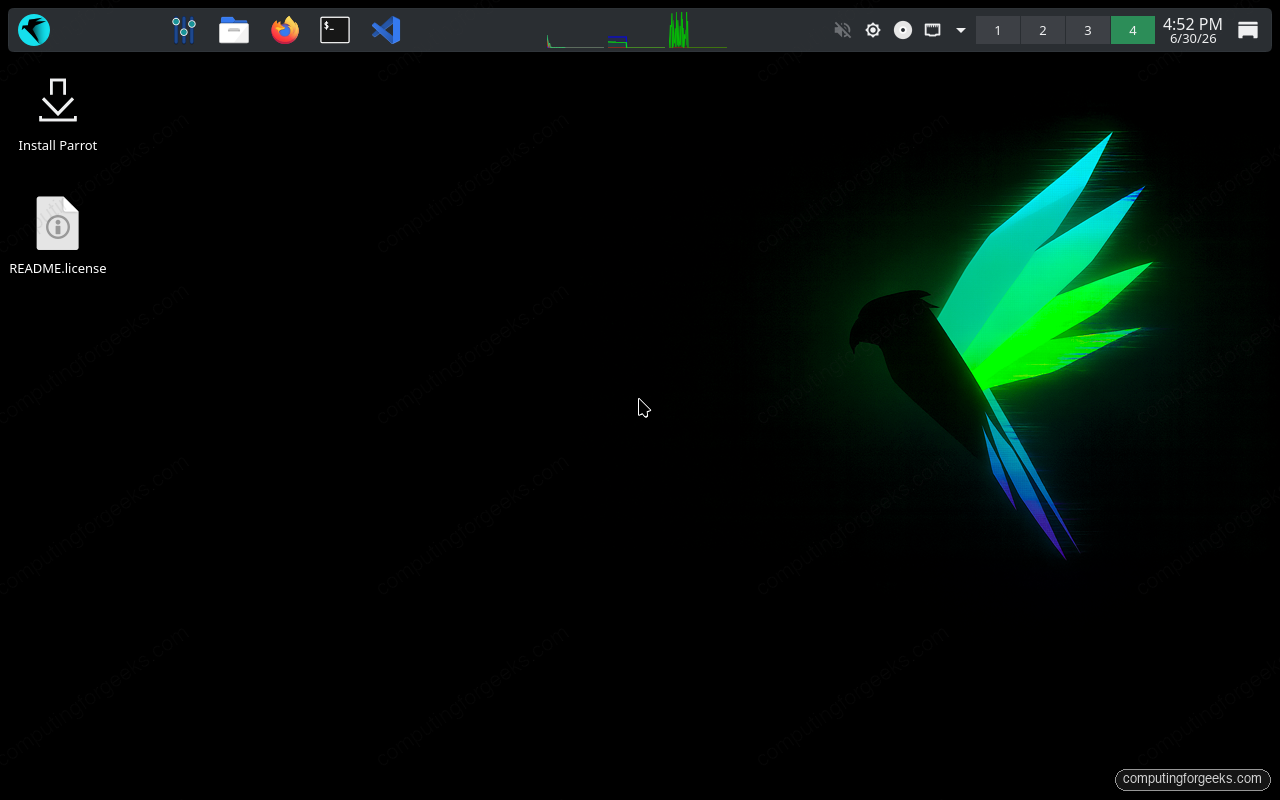Image resolution: width=1280 pixels, height=800 pixels.
Task: Open the brightness settings tray icon
Action: (873, 30)
